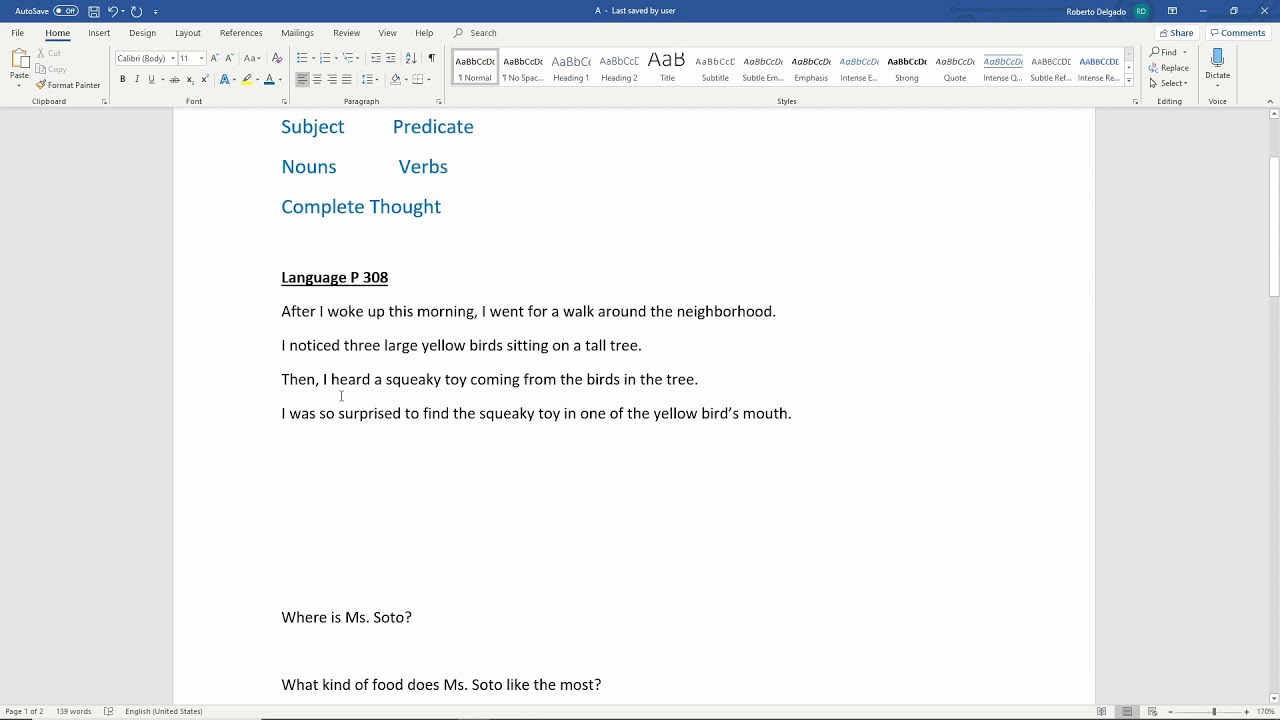The height and width of the screenshot is (720, 1280).
Task: Open the Select dropdown
Action: click(1168, 83)
